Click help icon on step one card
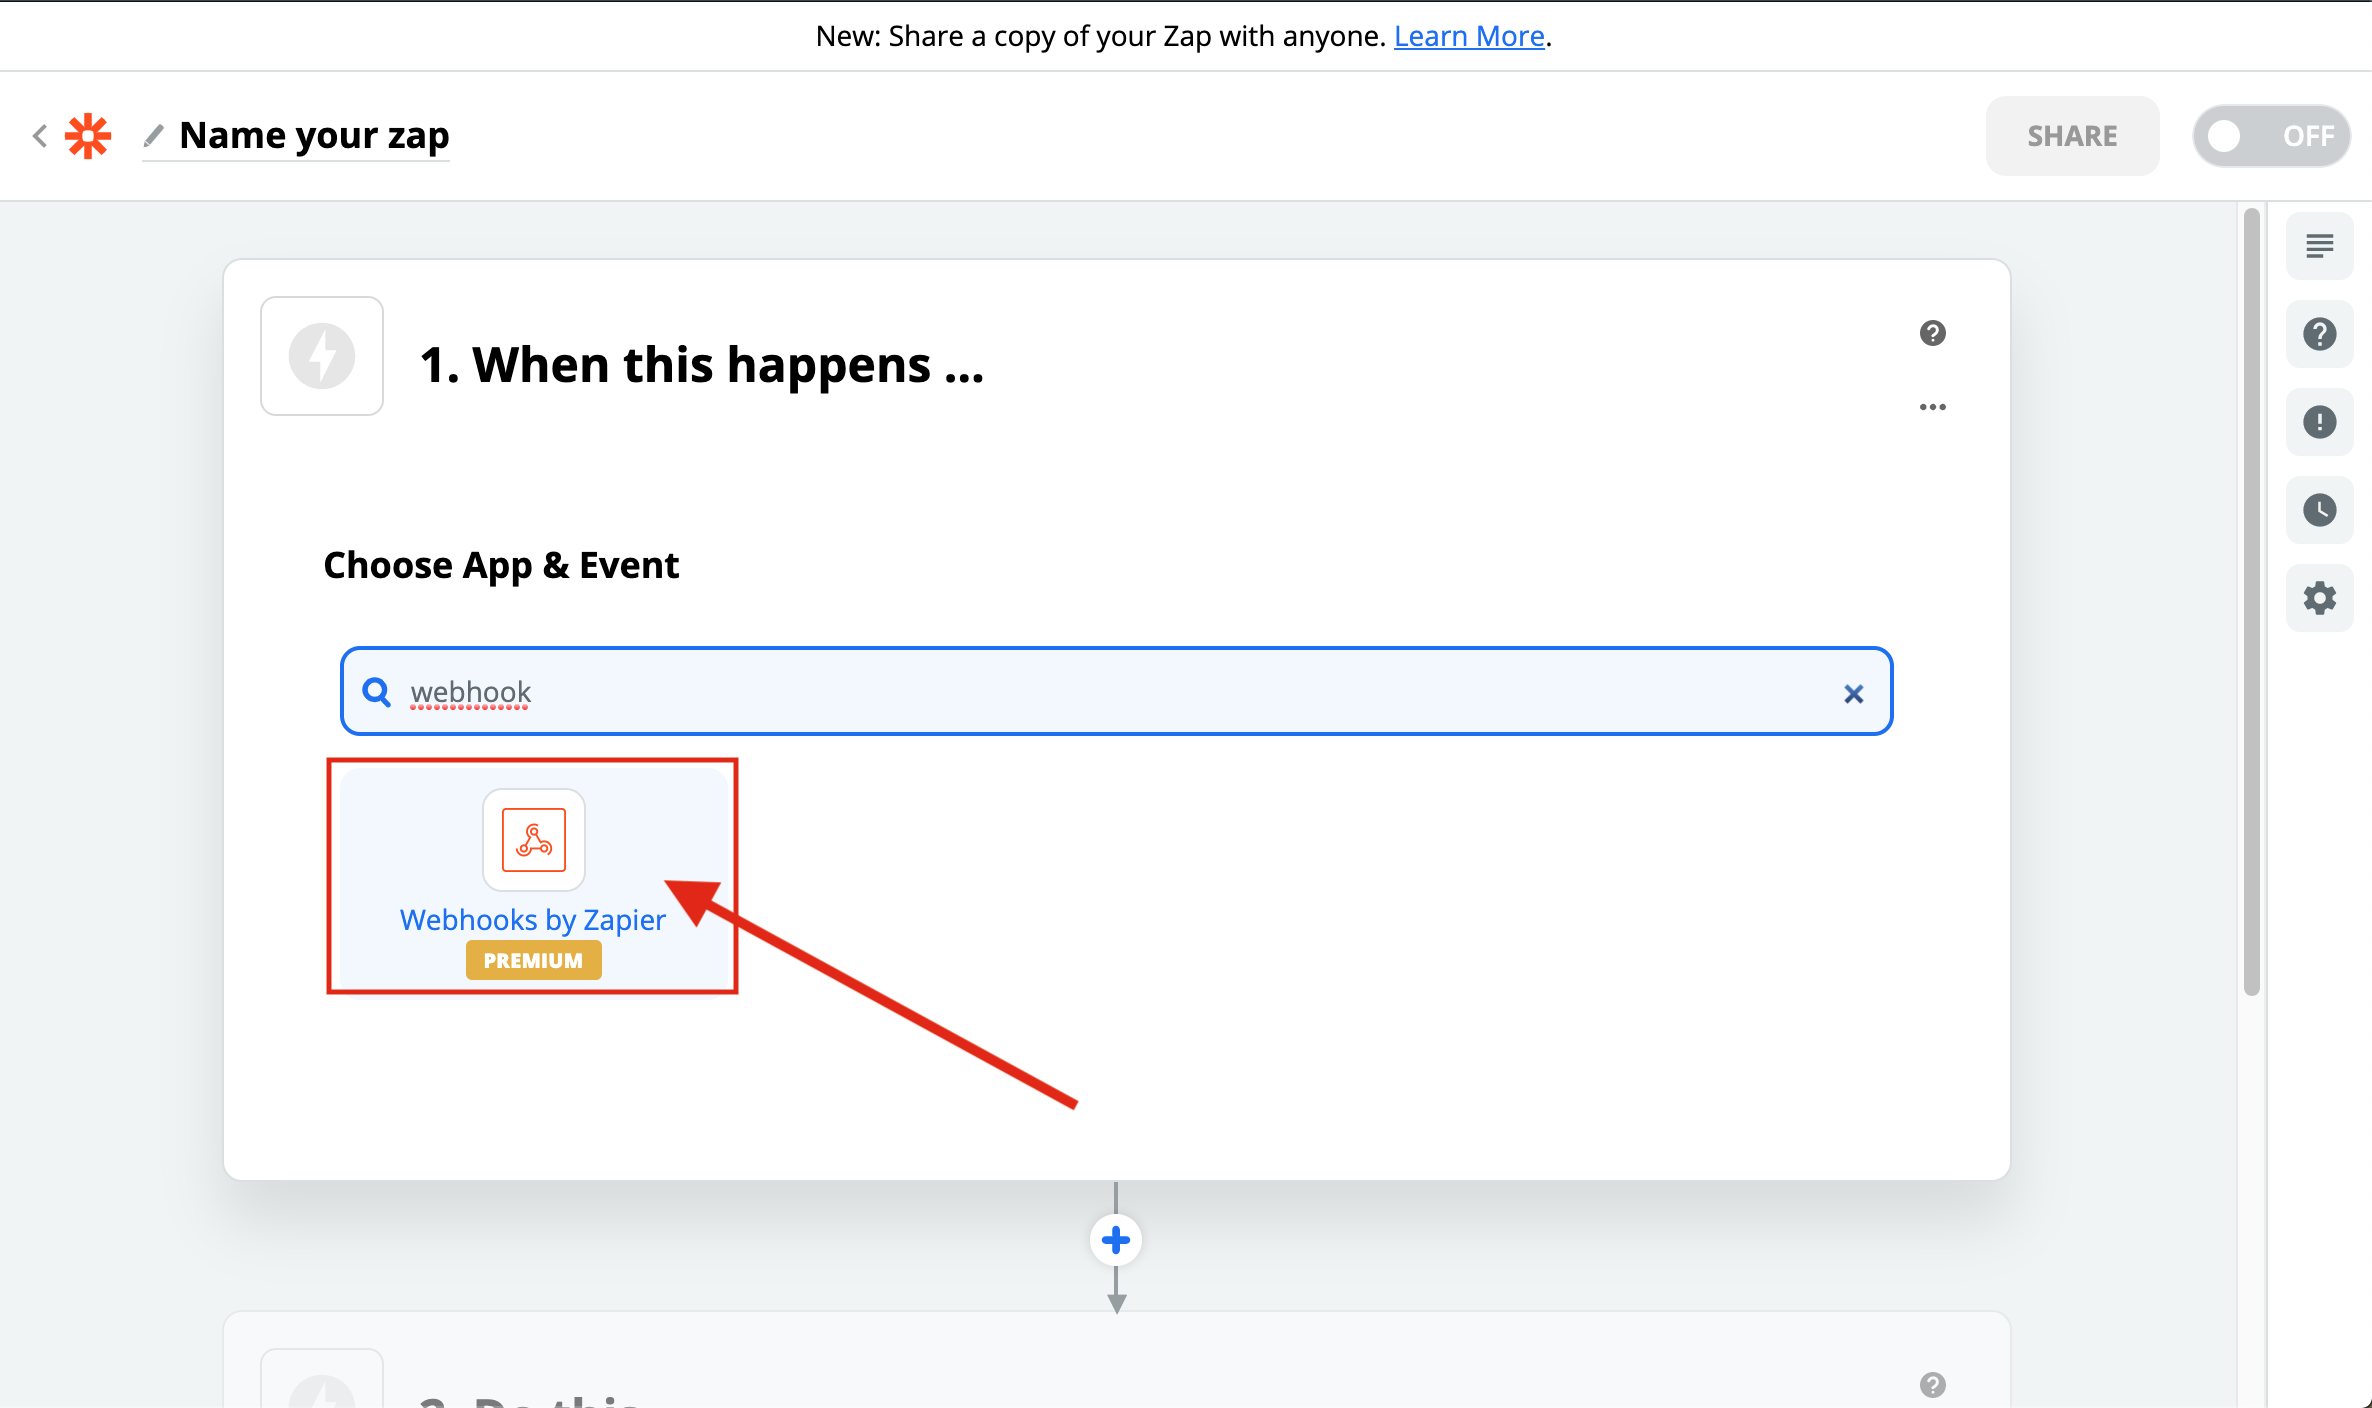 click(x=1932, y=333)
